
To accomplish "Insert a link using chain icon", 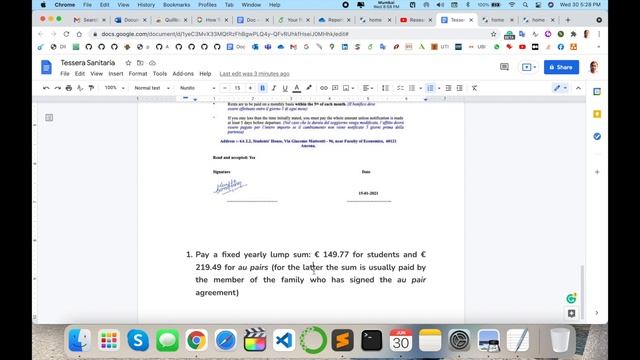I will [x=324, y=88].
